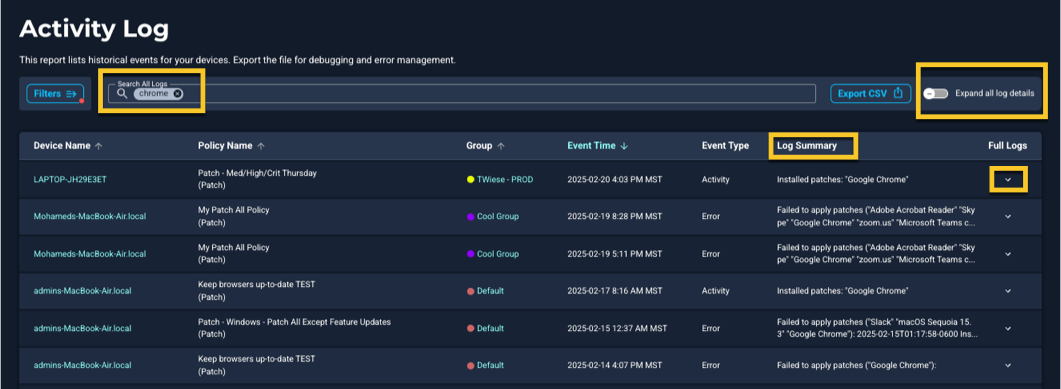Open Default group in 2025-02-17 row
This screenshot has height=389, width=1061.
pyautogui.click(x=491, y=291)
